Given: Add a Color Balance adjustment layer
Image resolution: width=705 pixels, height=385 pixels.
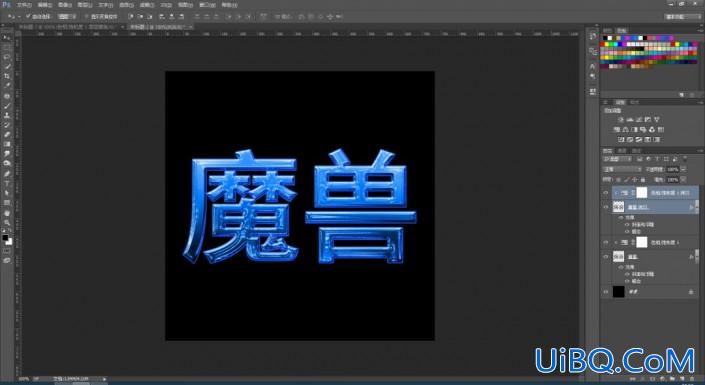Looking at the screenshot, I should [626, 130].
